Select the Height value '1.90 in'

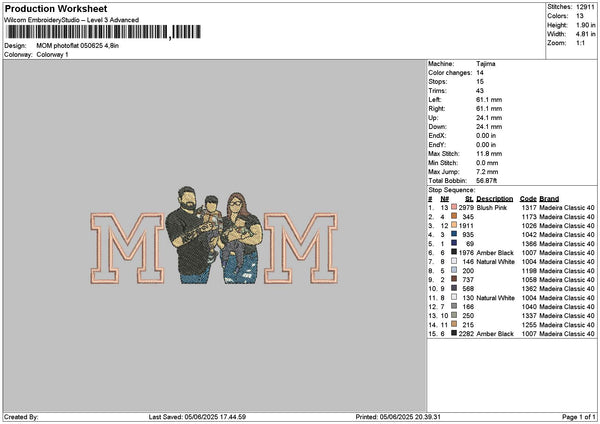coord(585,25)
